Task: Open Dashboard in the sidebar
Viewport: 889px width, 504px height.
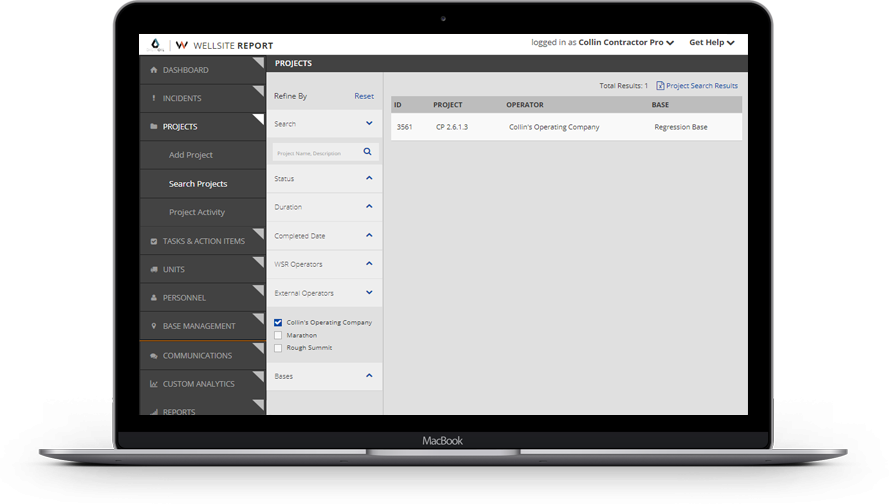Action: click(202, 70)
